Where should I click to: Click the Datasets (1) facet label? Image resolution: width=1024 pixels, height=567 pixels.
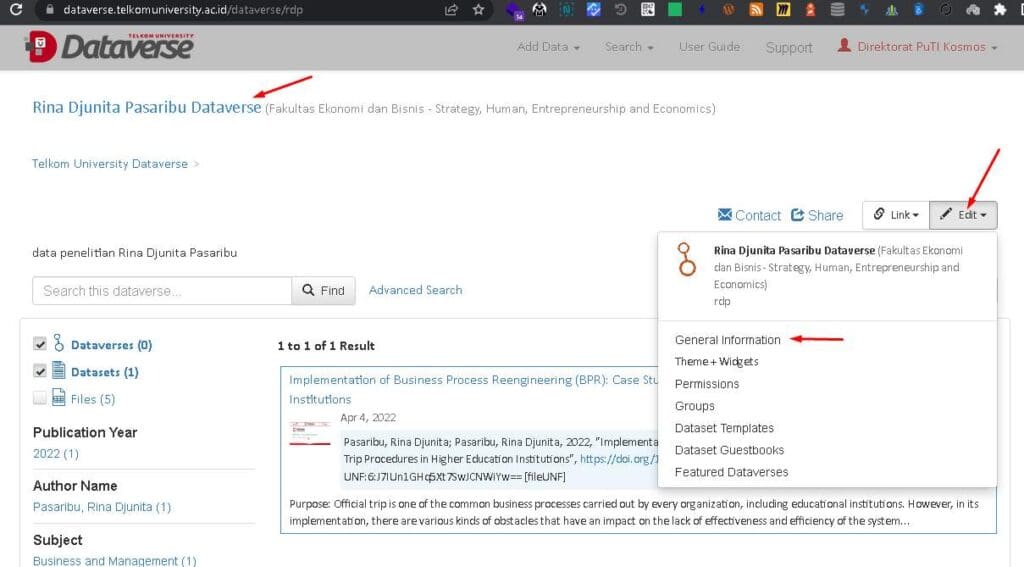(104, 372)
